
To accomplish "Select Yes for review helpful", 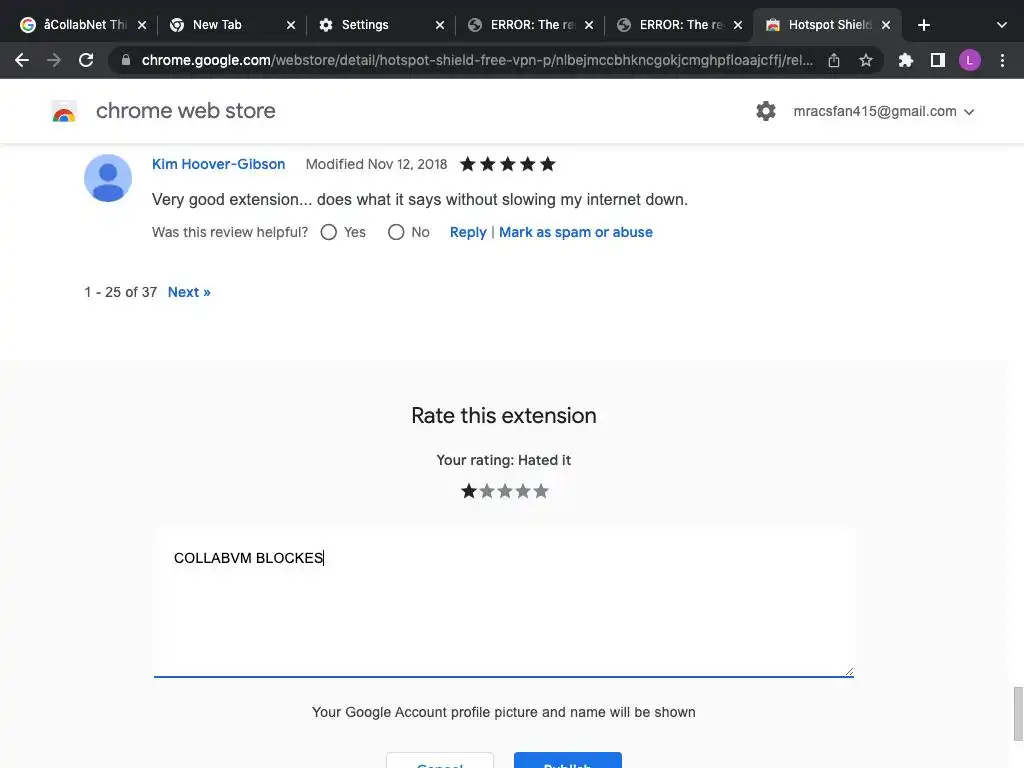I will pyautogui.click(x=329, y=232).
